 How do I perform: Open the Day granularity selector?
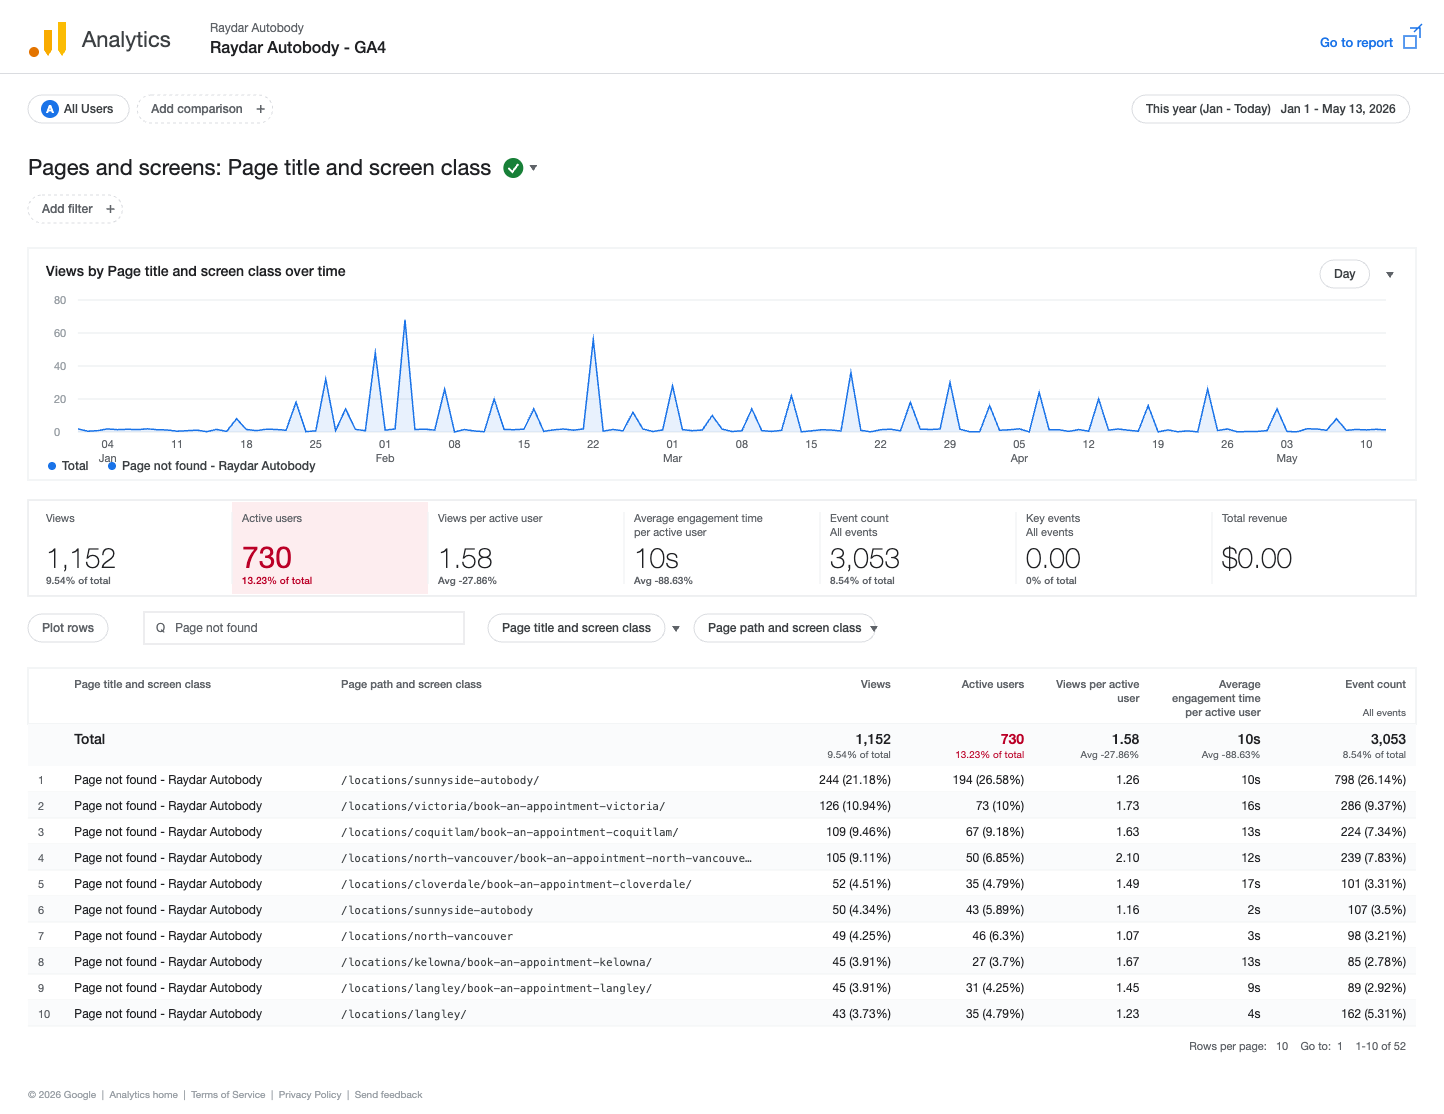1345,274
